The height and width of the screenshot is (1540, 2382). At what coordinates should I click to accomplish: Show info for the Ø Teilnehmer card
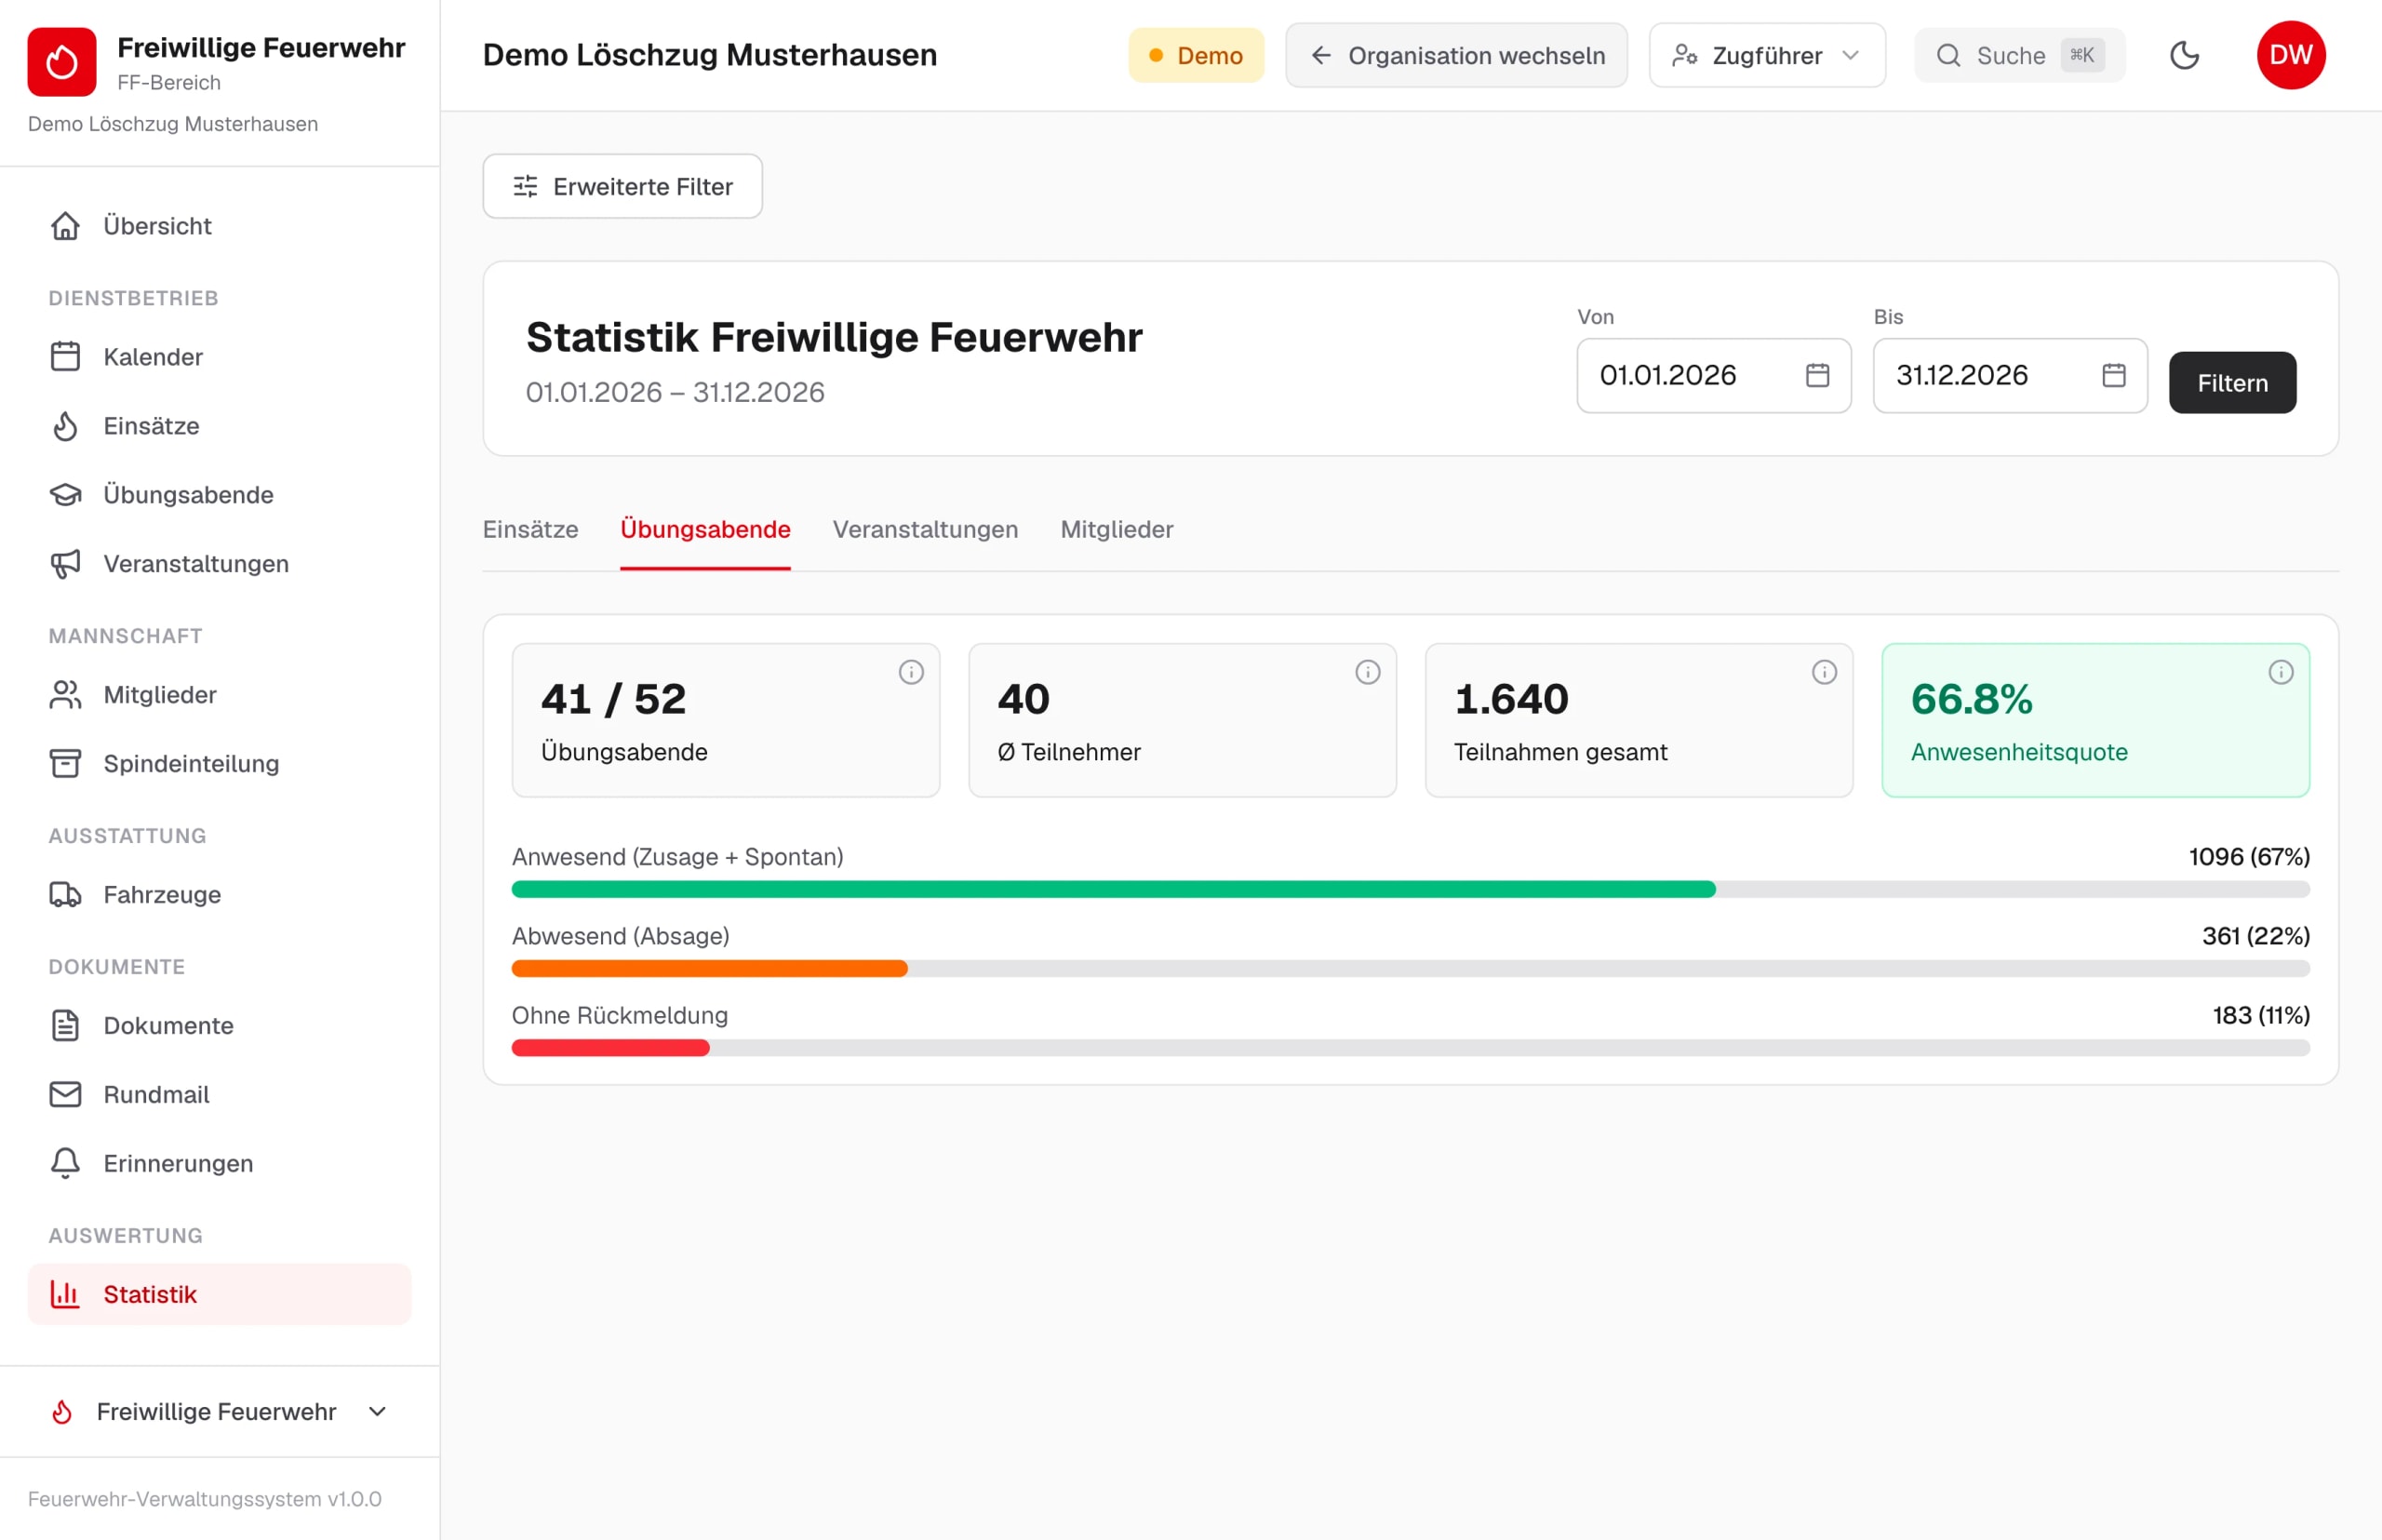tap(1368, 672)
